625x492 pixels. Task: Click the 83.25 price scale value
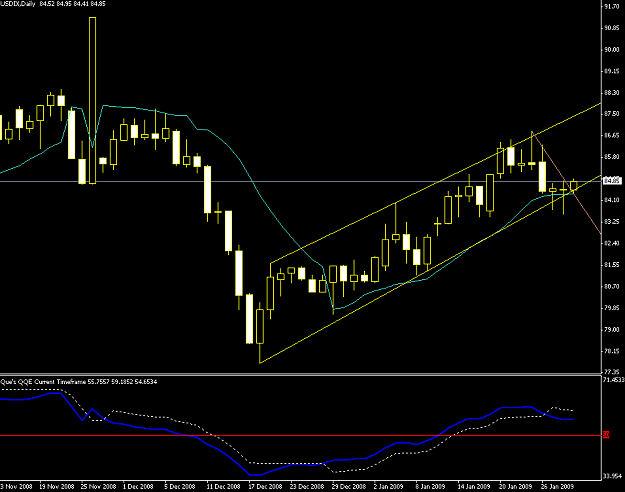[612, 221]
